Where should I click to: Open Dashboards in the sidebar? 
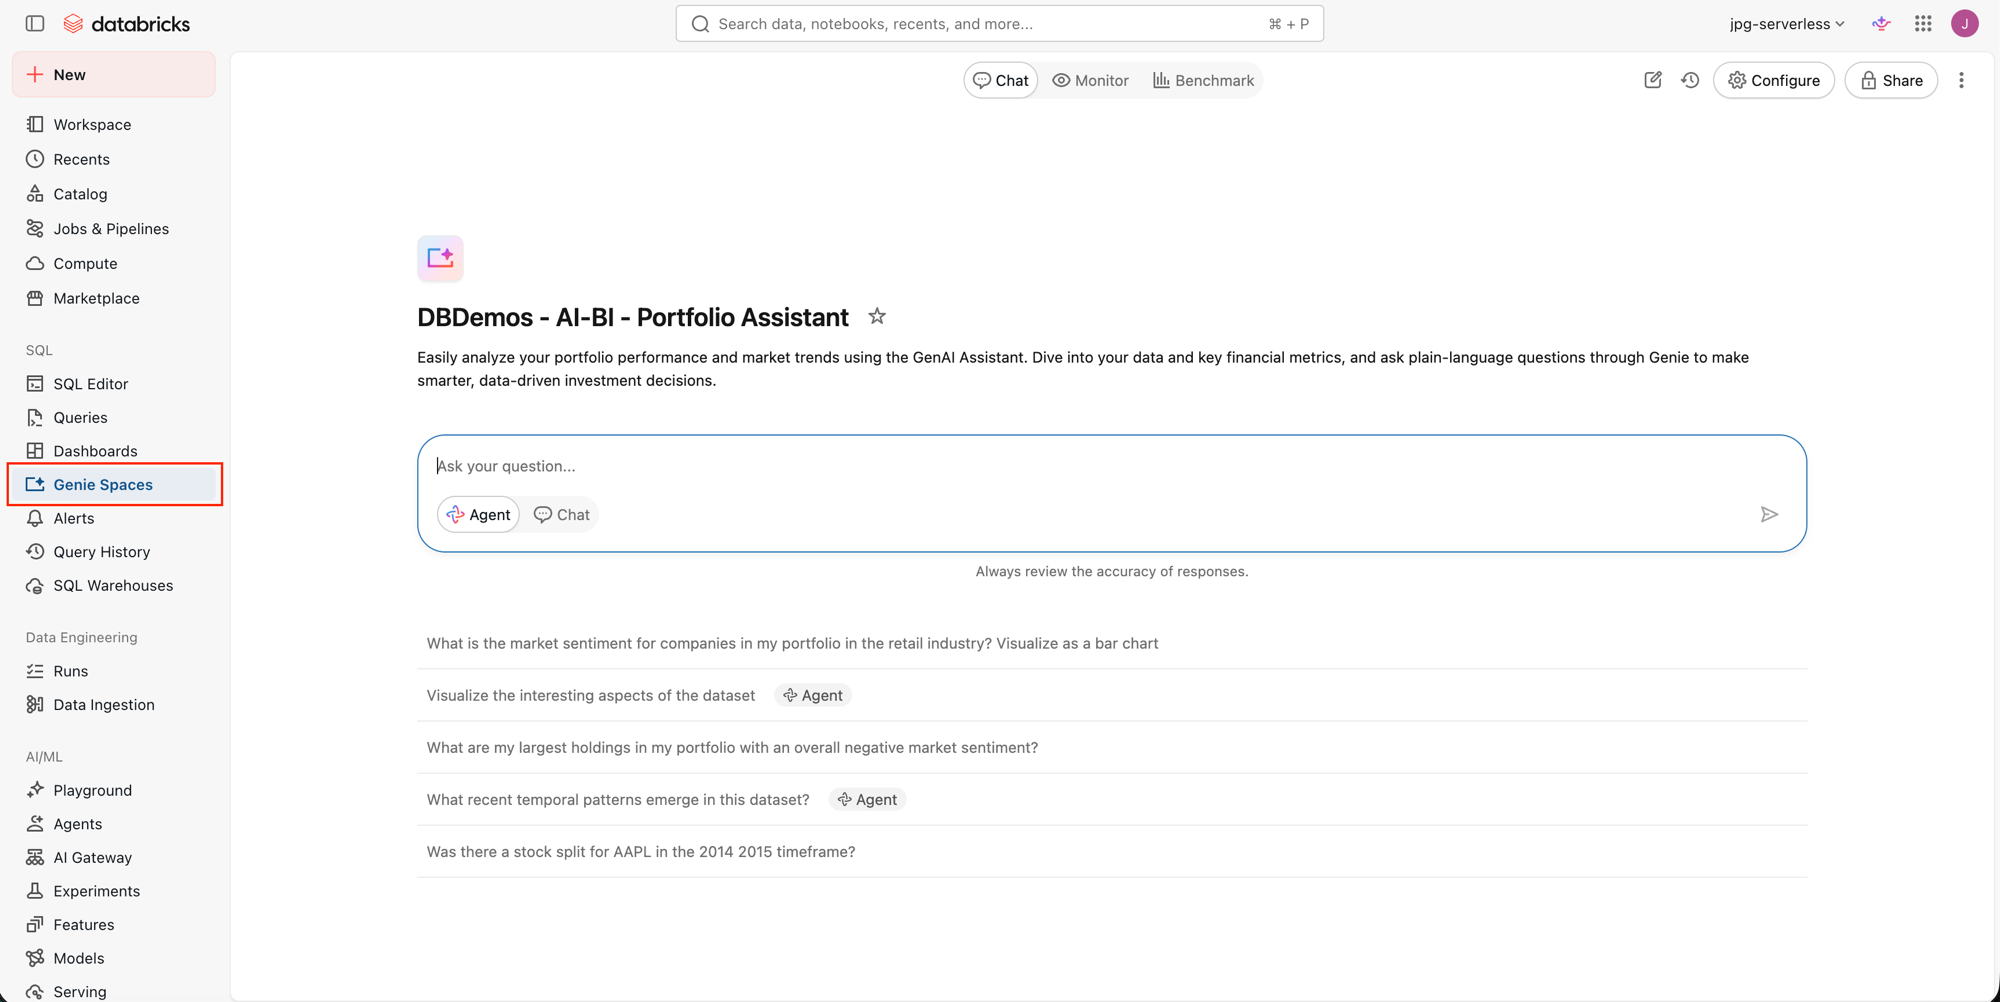[x=114, y=451]
